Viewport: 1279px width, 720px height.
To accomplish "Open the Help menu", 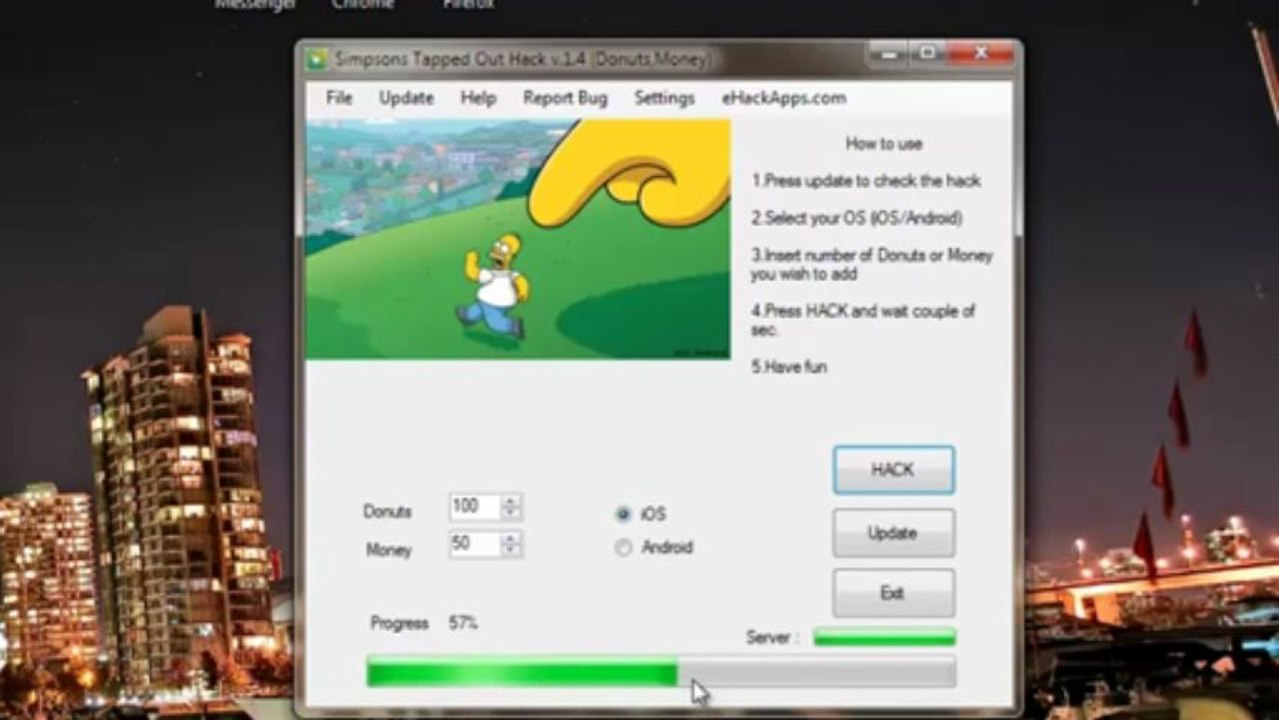I will pos(478,98).
